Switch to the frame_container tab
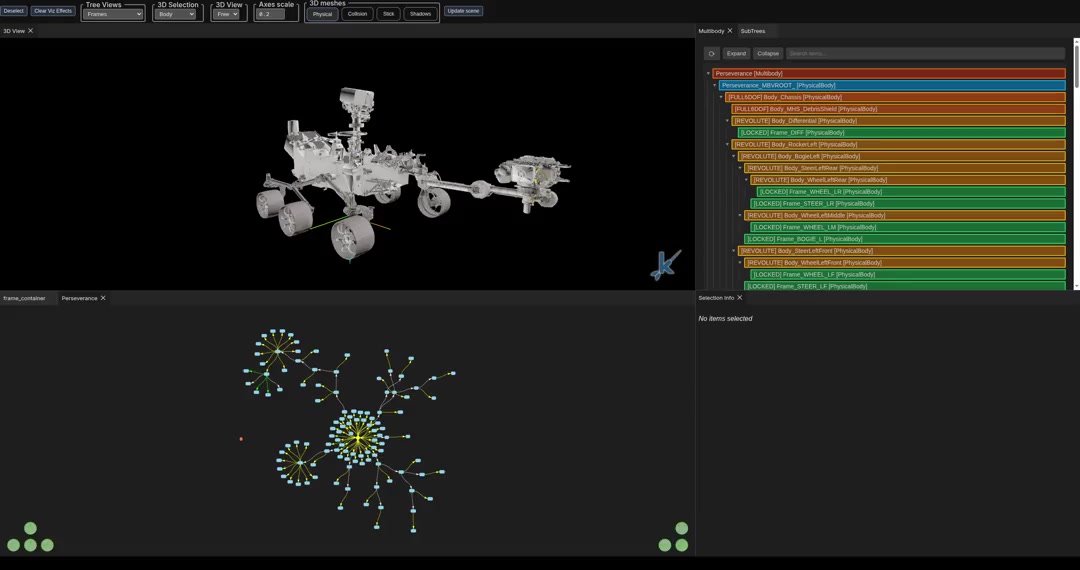The width and height of the screenshot is (1080, 570). pyautogui.click(x=24, y=298)
